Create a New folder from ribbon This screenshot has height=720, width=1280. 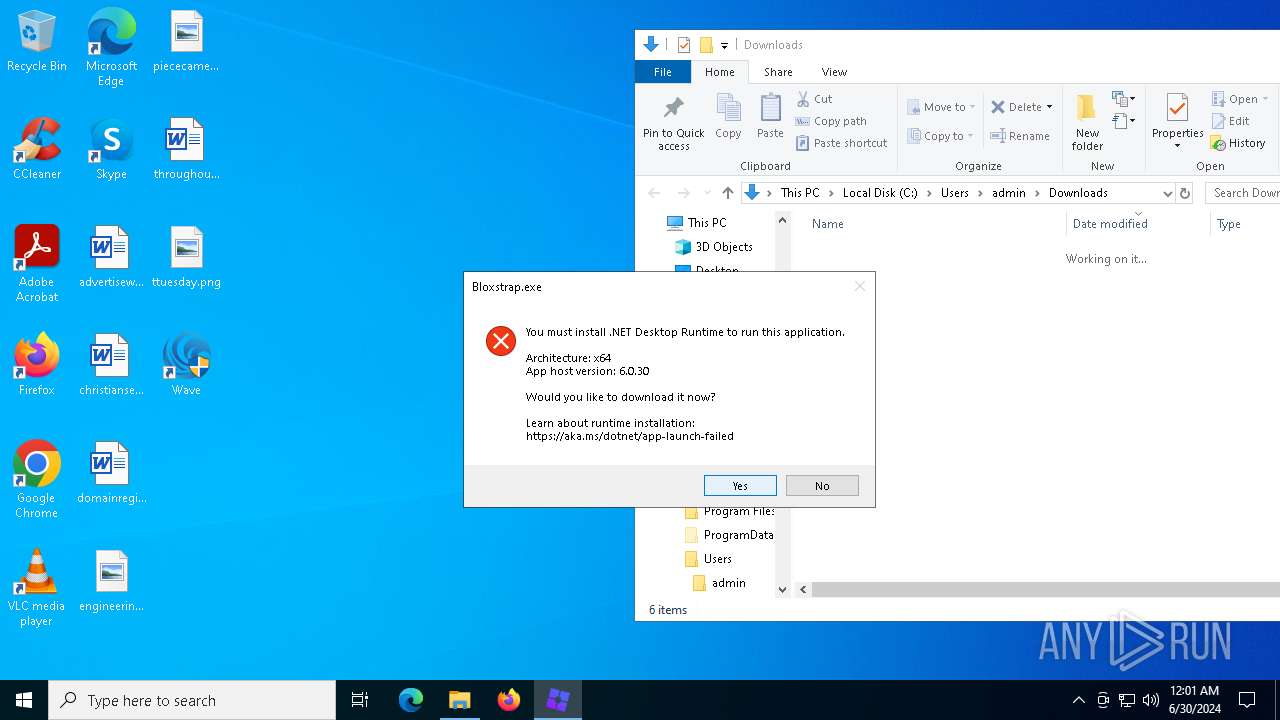click(1087, 123)
